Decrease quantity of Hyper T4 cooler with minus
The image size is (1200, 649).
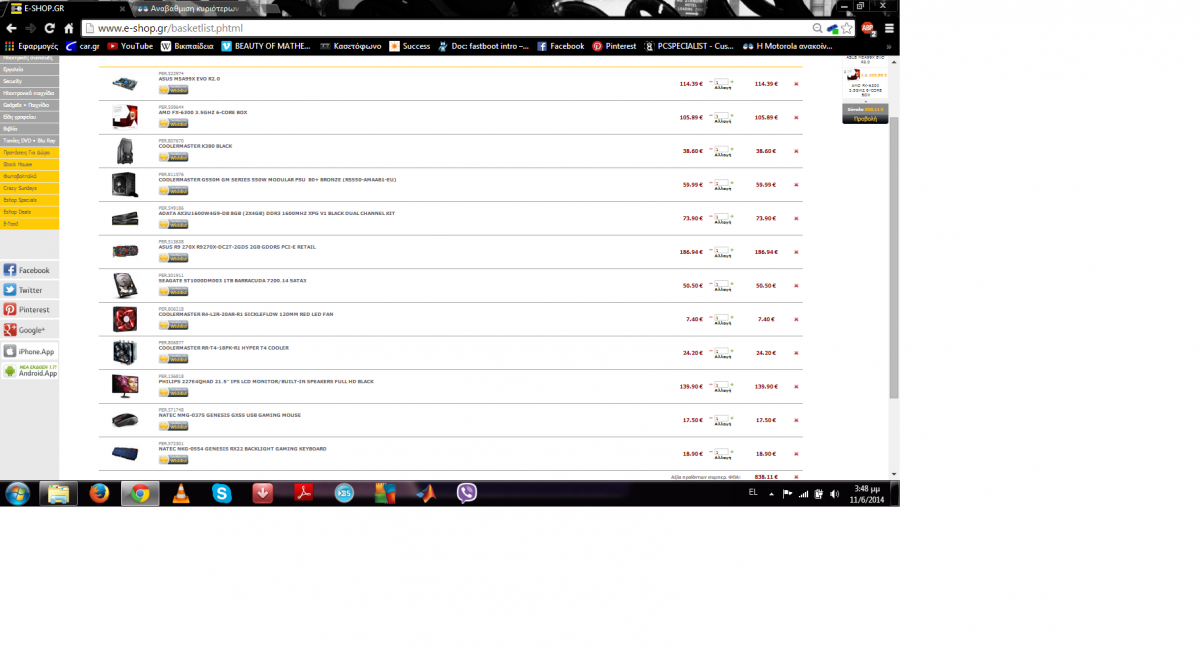(x=711, y=351)
